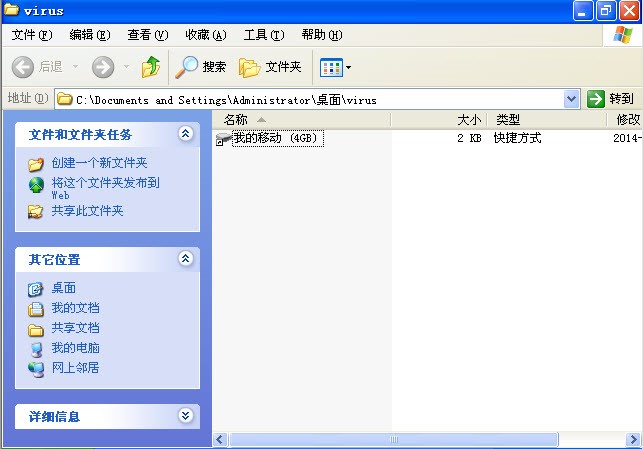Collapse the 文件和文件夹任务 panel
Image resolution: width=643 pixels, height=449 pixels.
186,133
